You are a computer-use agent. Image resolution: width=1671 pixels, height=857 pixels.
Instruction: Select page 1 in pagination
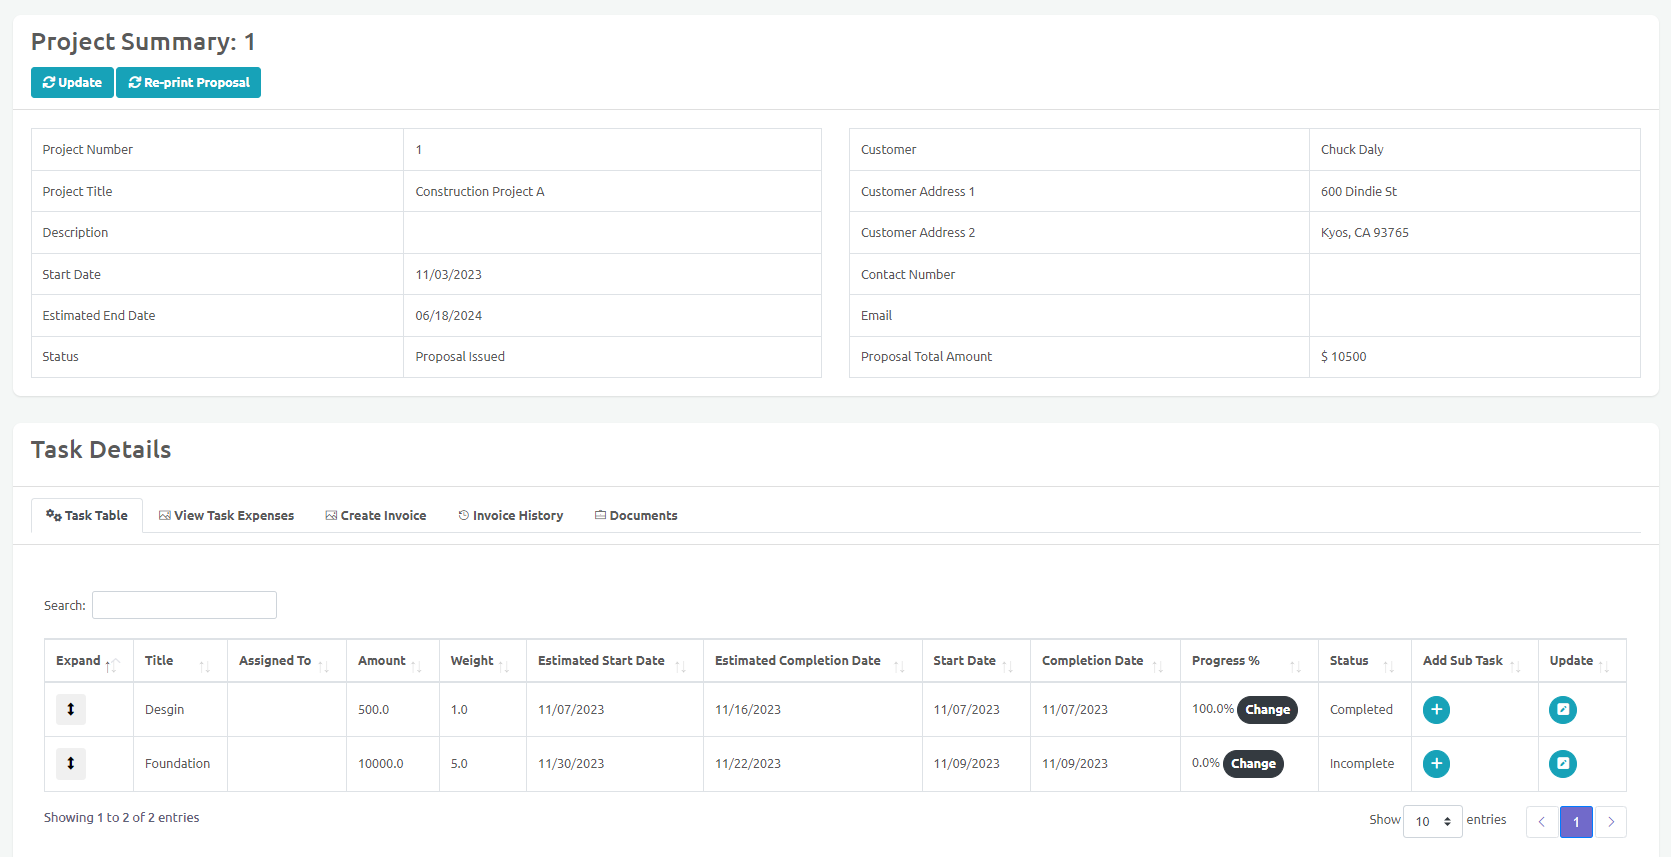point(1576,822)
